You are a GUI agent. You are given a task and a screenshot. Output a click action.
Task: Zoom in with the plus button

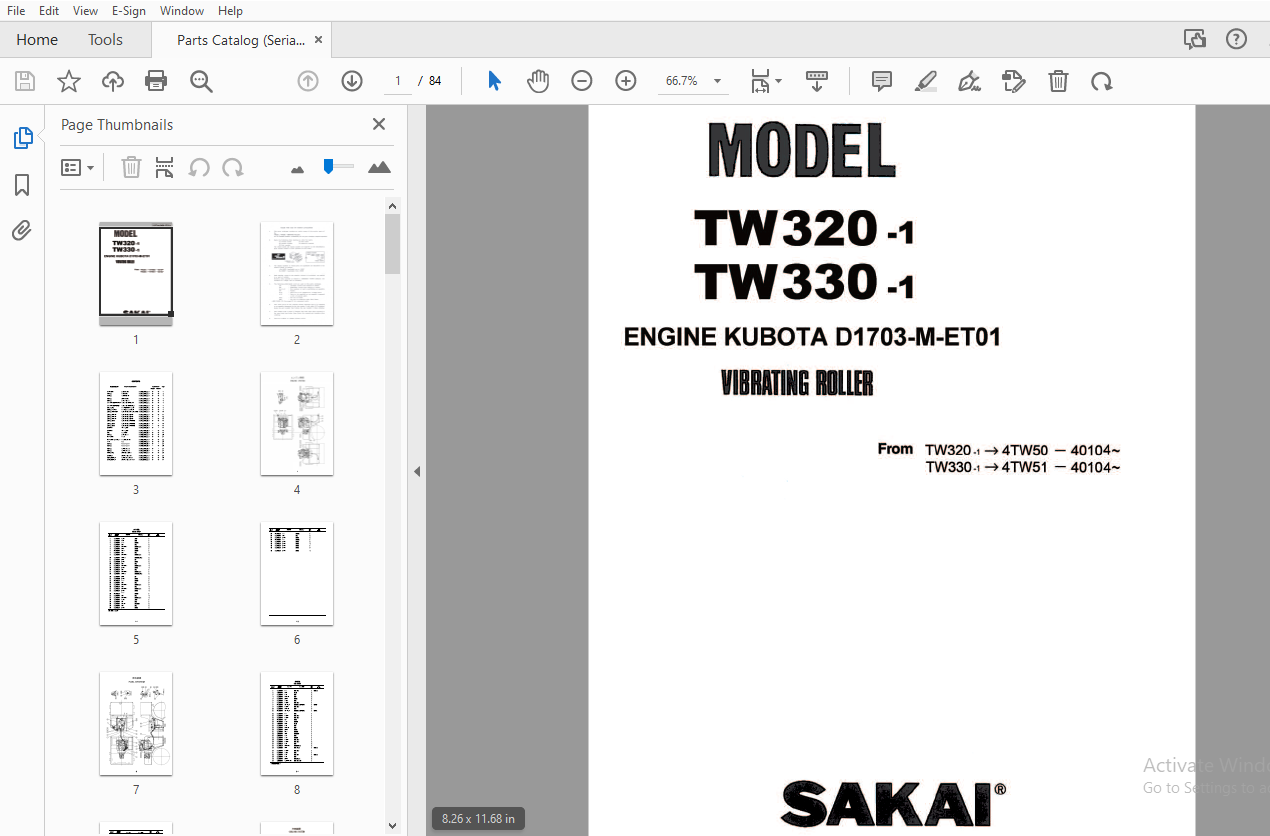coord(626,81)
